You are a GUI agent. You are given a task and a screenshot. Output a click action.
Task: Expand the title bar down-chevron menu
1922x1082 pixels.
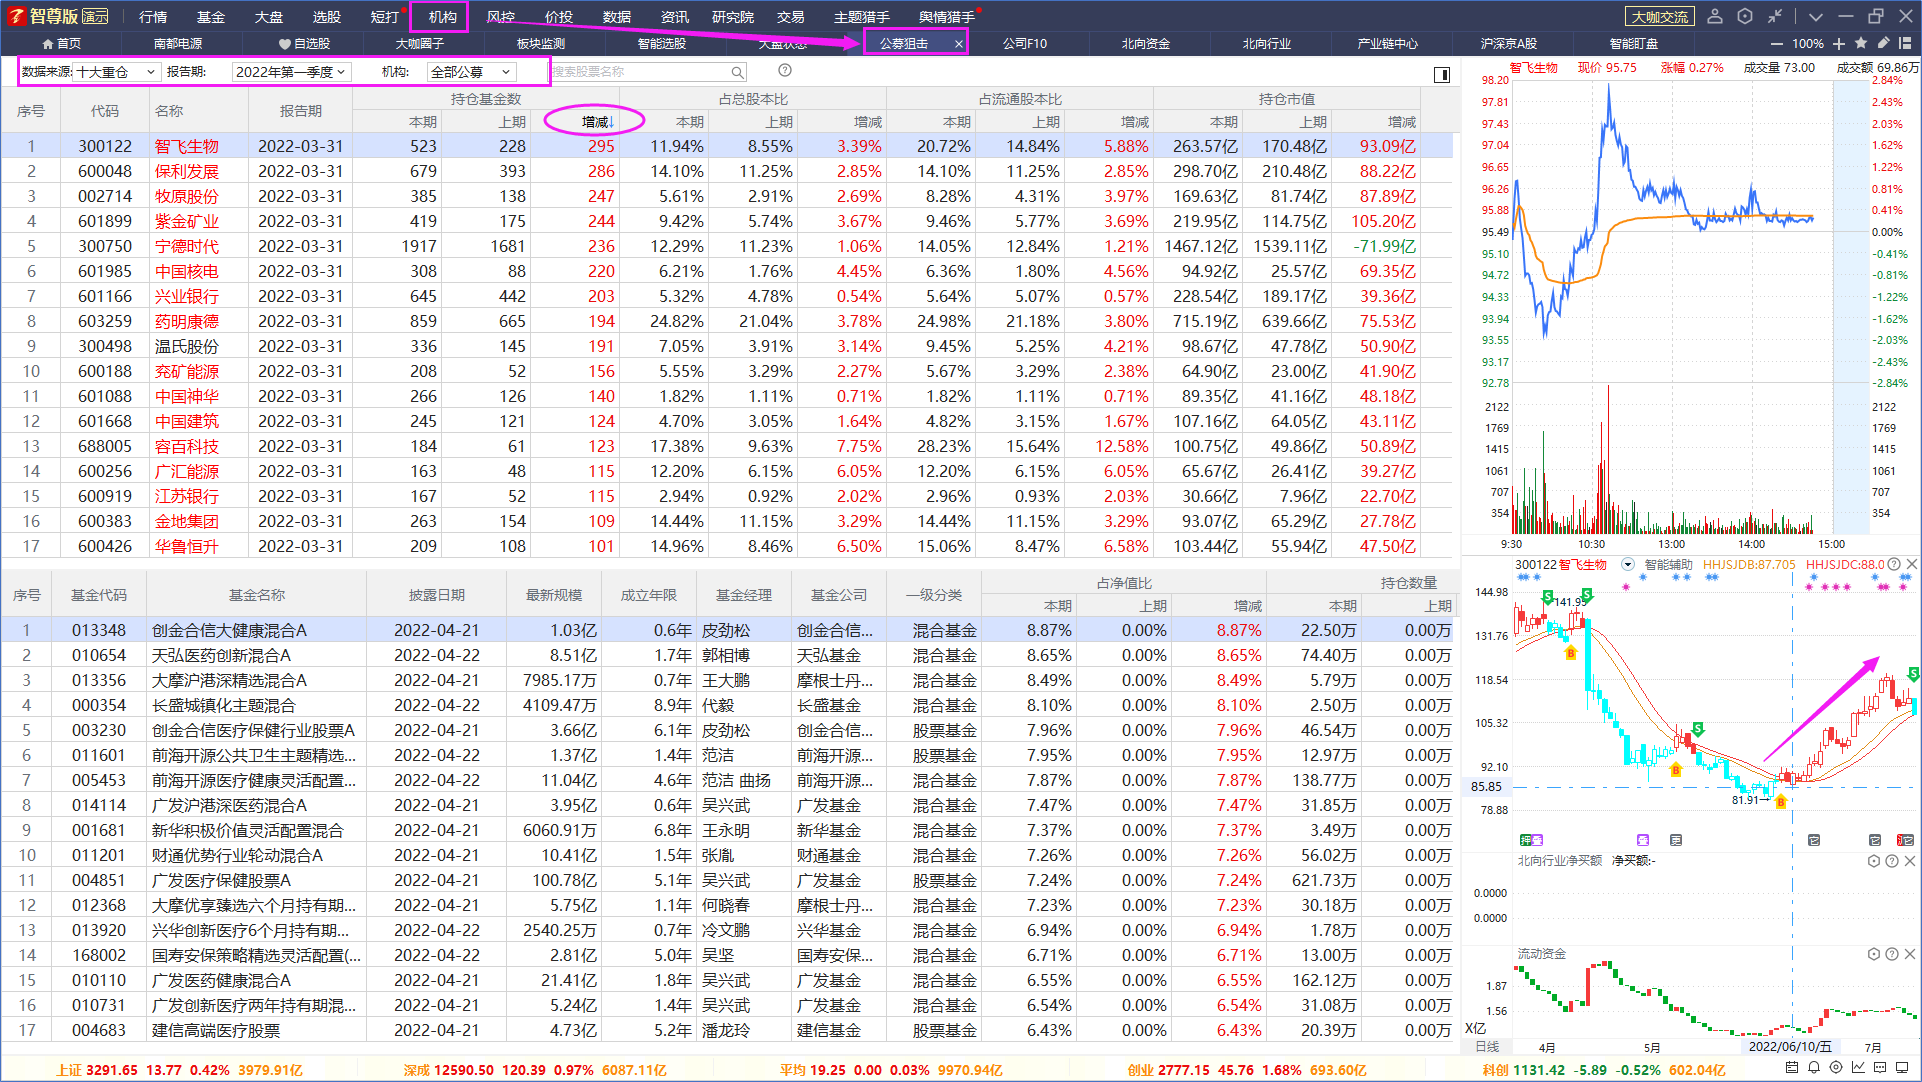[x=1816, y=17]
